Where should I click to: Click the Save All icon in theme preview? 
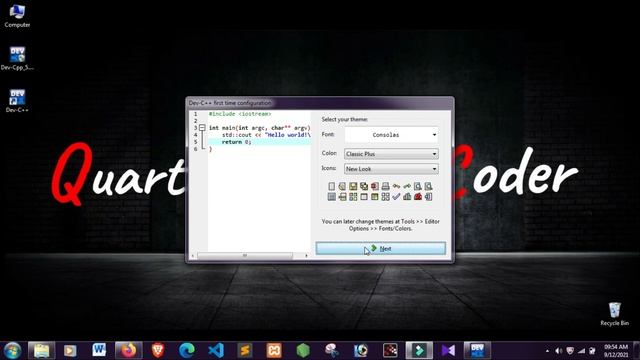pos(364,186)
